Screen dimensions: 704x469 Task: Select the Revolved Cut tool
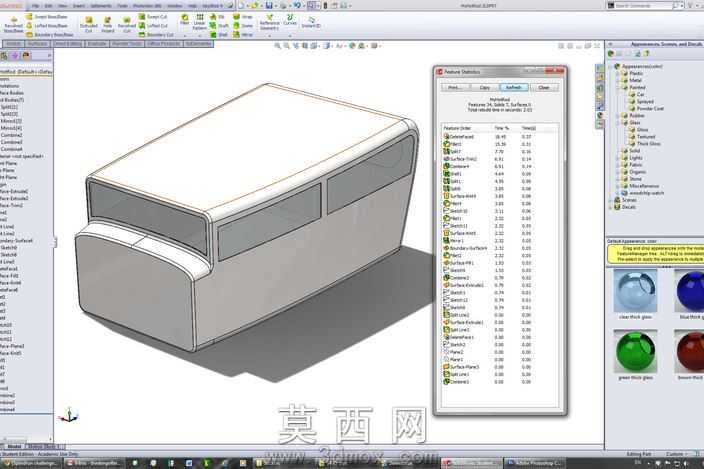pos(127,24)
